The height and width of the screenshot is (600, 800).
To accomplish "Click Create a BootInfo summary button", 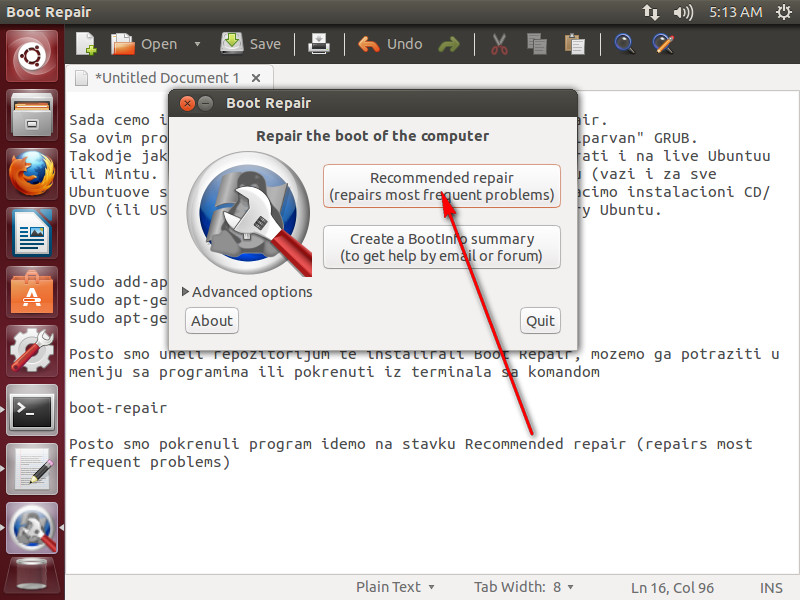I will pos(442,247).
